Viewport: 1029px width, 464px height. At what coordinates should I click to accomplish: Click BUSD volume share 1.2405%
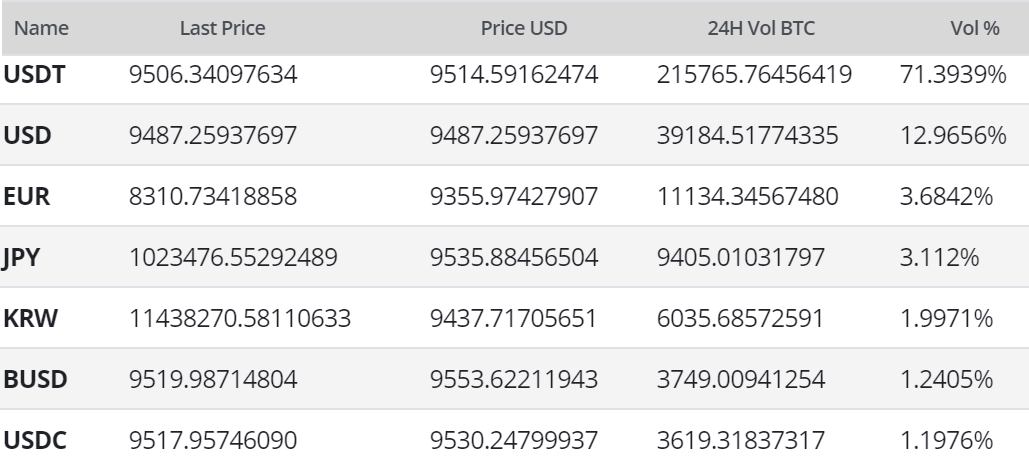tap(946, 379)
